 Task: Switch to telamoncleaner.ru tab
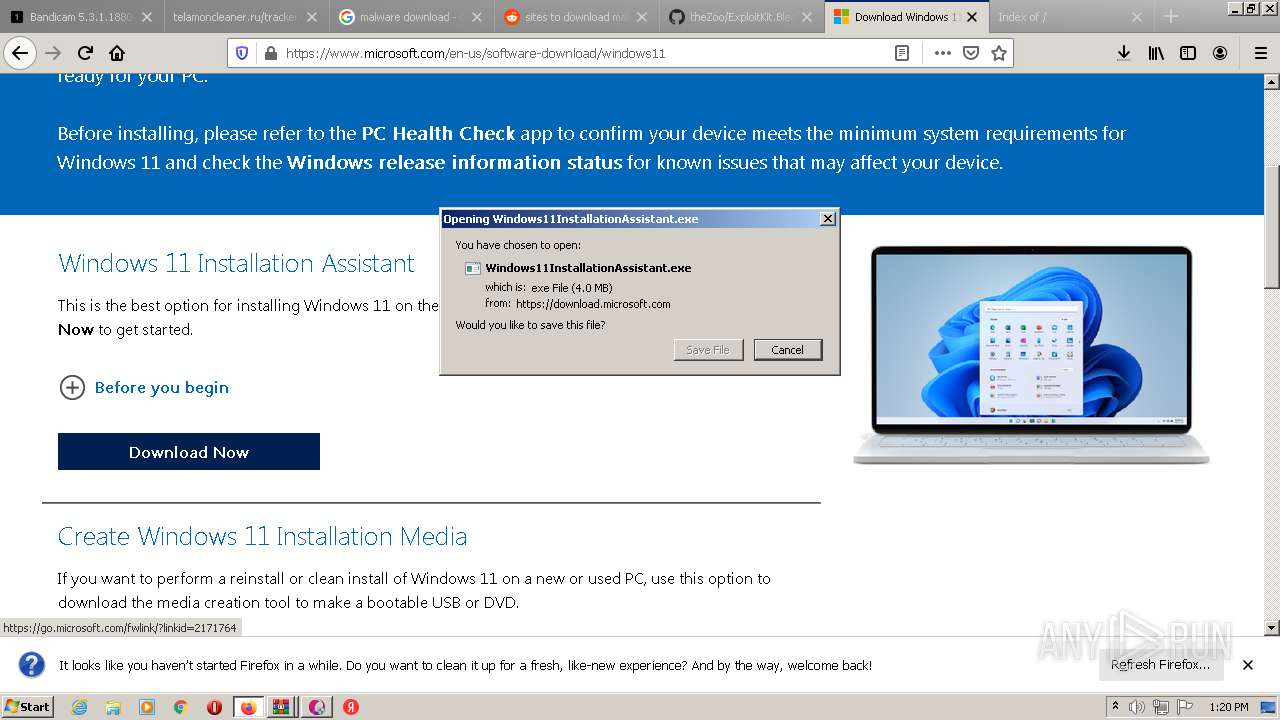[246, 17]
